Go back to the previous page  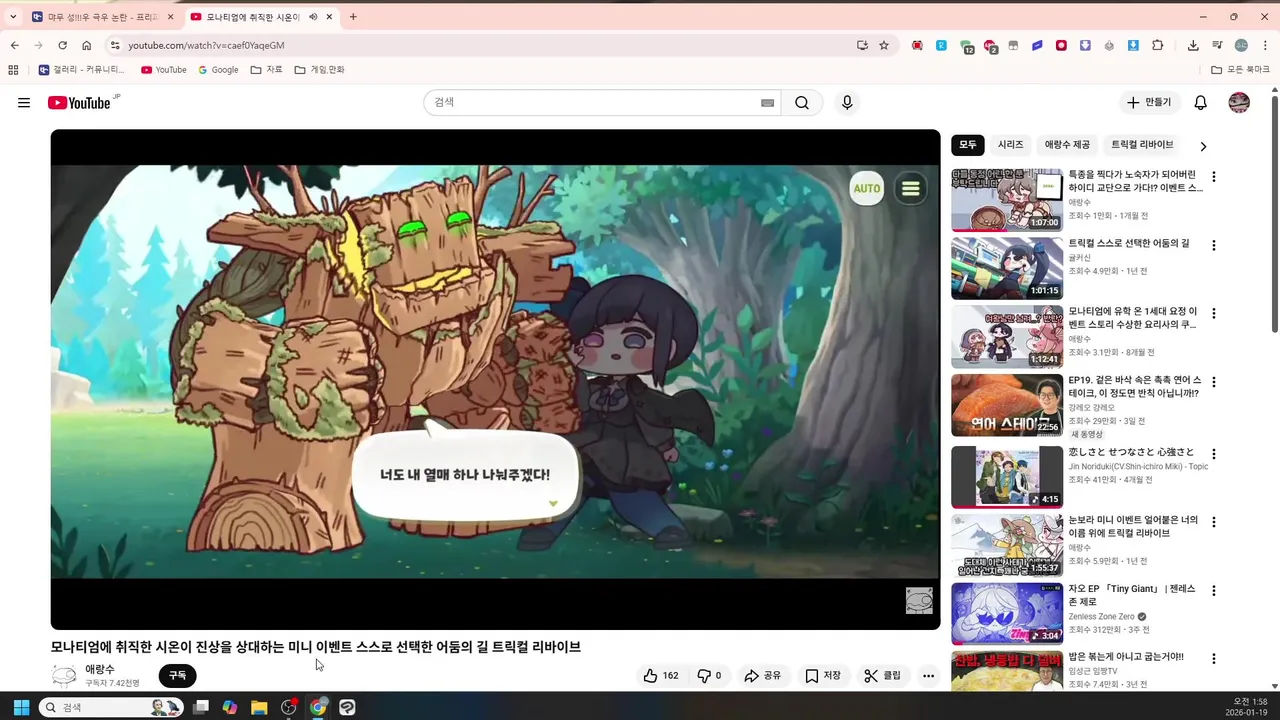tap(14, 45)
